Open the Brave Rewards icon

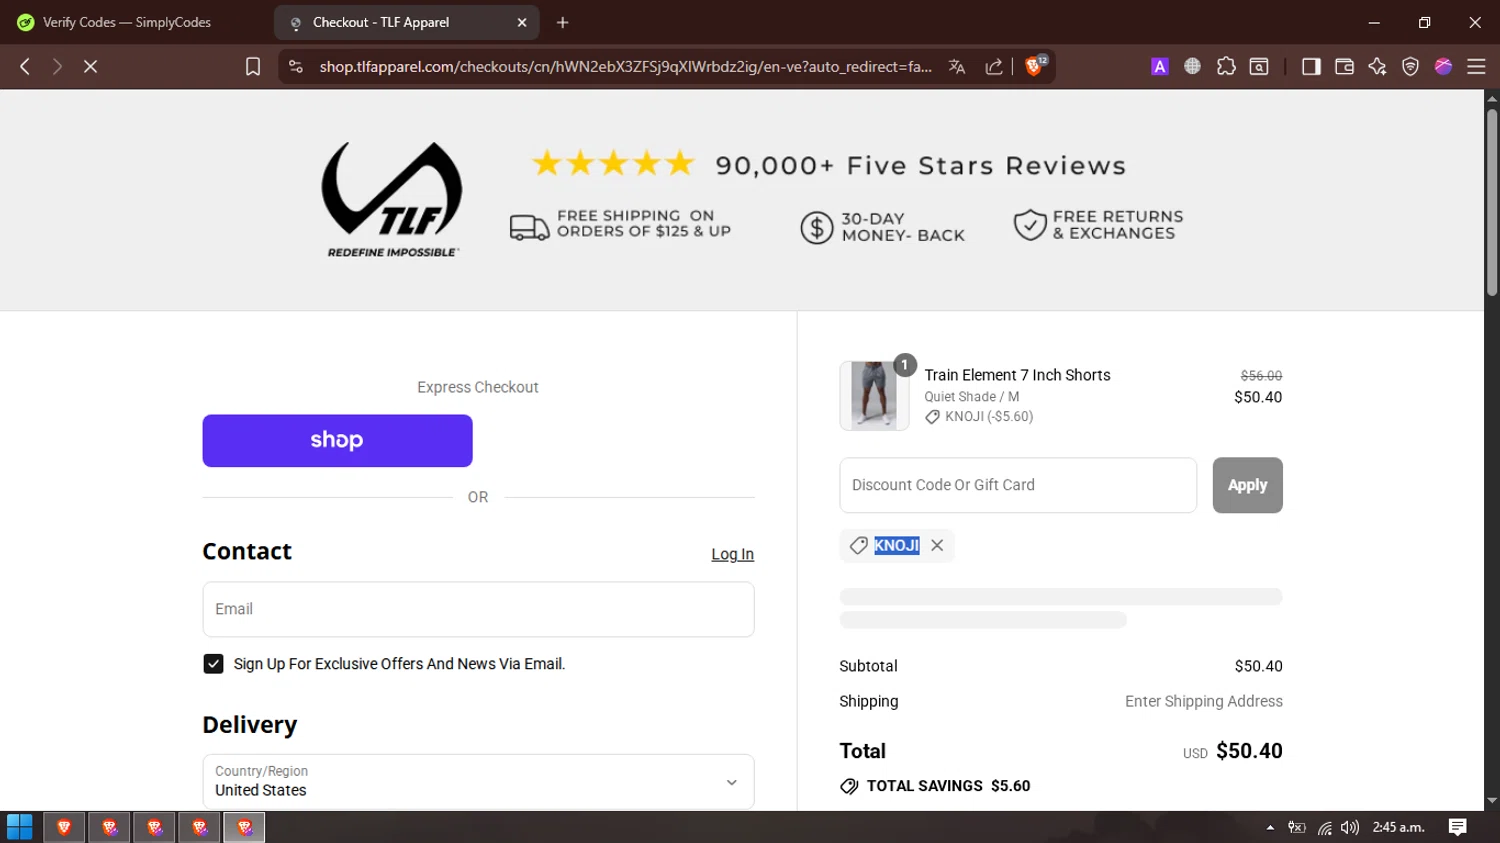(1443, 66)
